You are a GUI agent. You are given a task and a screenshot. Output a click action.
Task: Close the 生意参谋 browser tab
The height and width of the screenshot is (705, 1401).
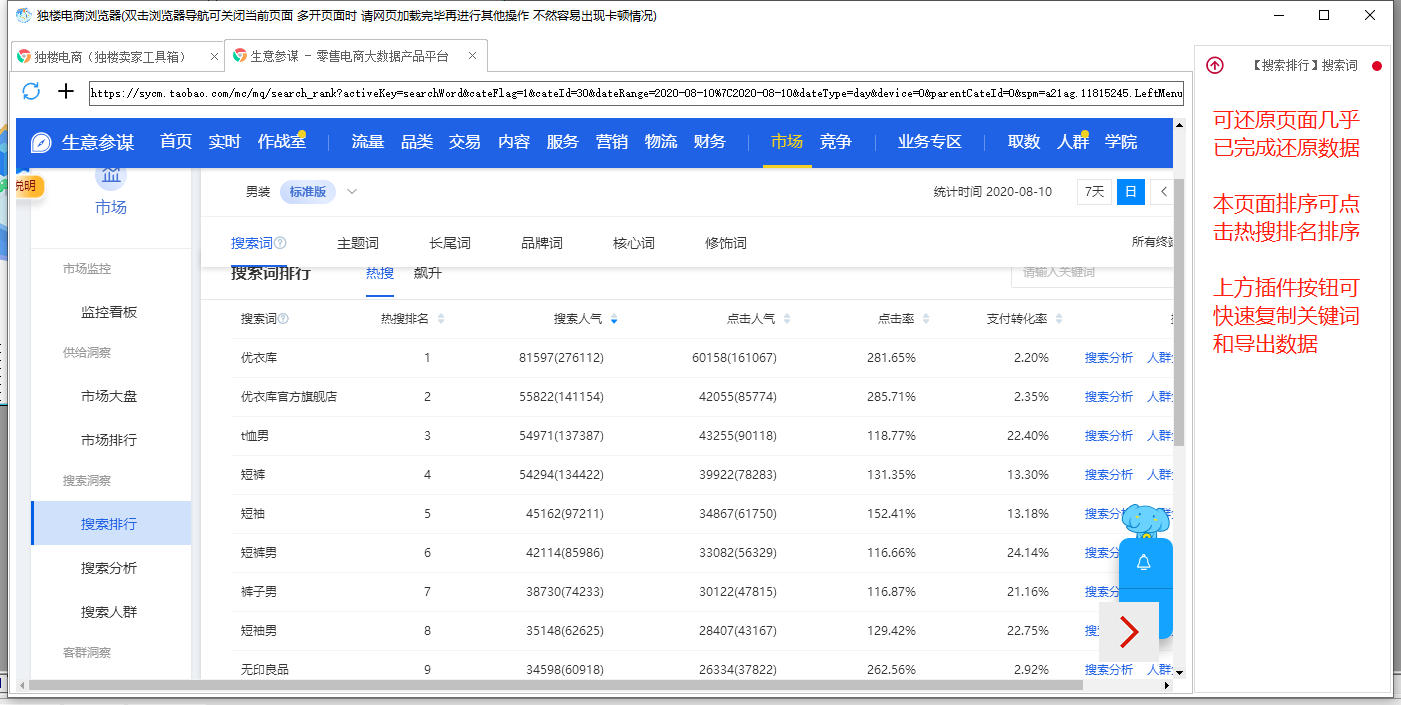point(473,56)
